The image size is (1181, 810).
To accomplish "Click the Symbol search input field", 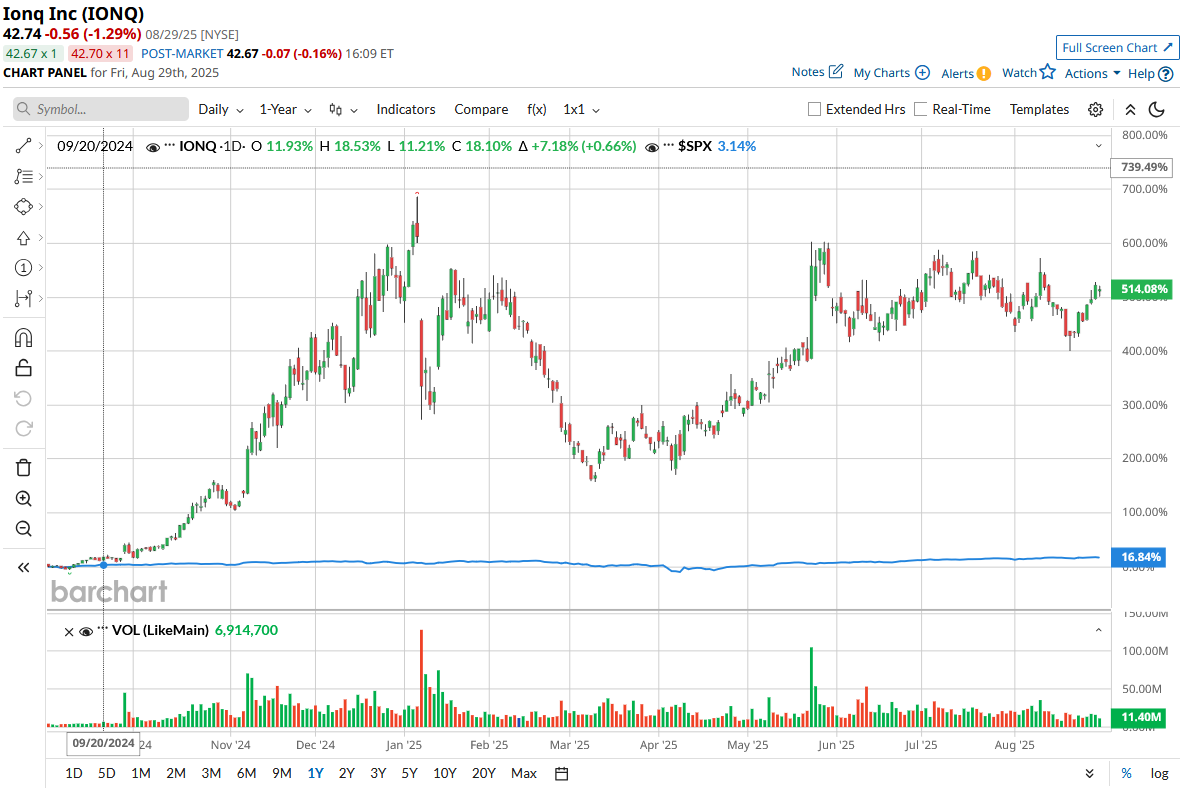I will [101, 109].
